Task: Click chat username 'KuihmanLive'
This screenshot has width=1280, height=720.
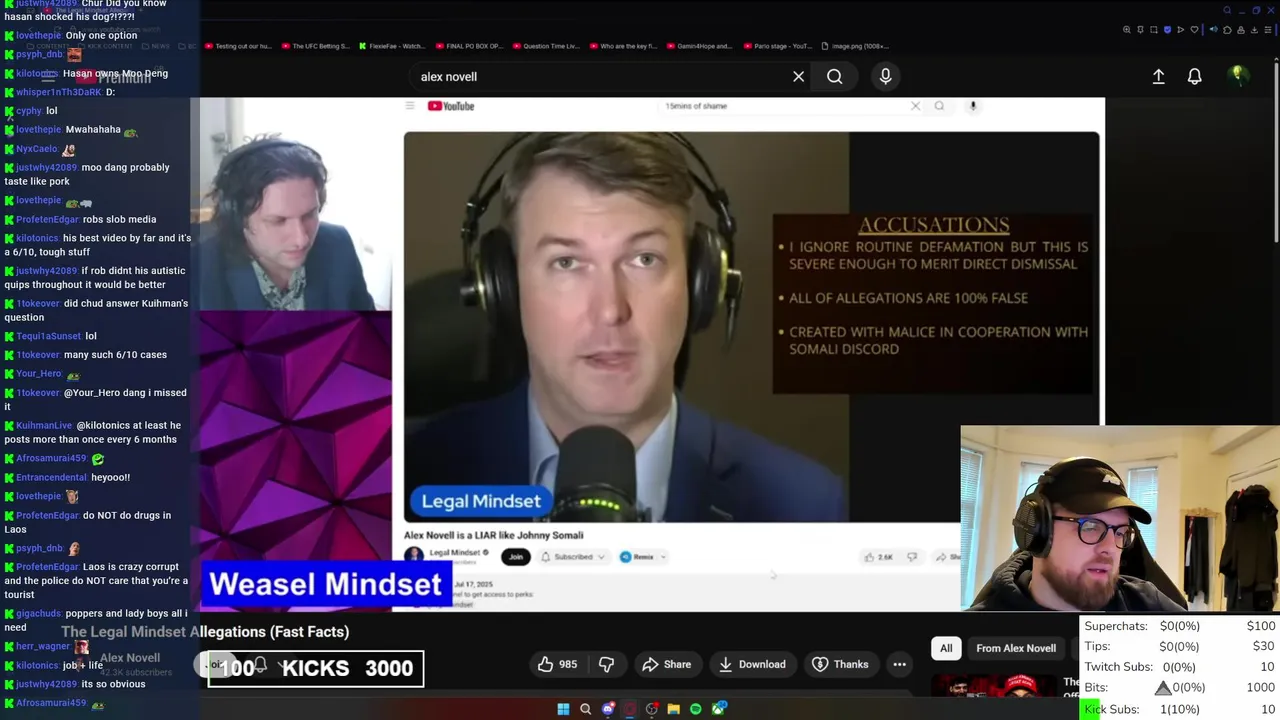Action: coord(44,425)
